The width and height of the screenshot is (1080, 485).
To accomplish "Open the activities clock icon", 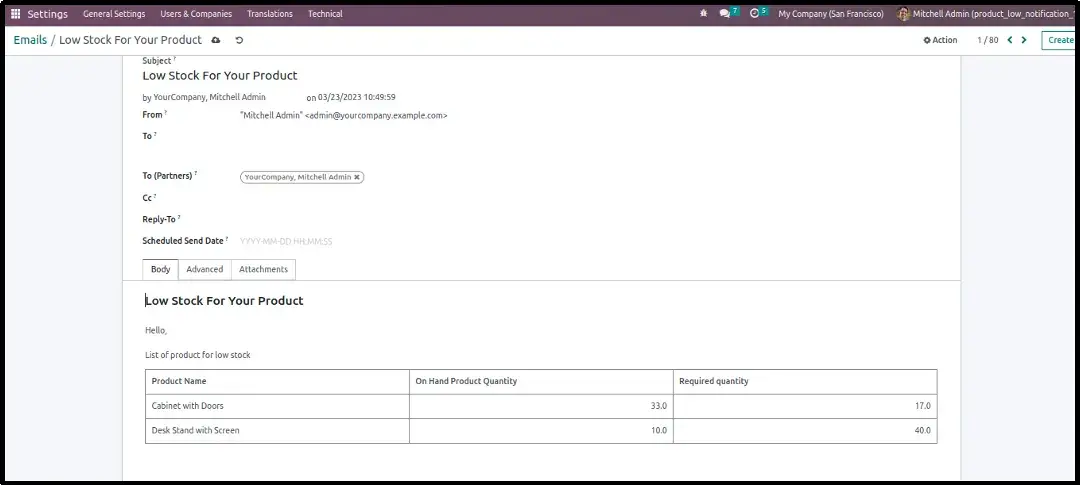I will (754, 14).
